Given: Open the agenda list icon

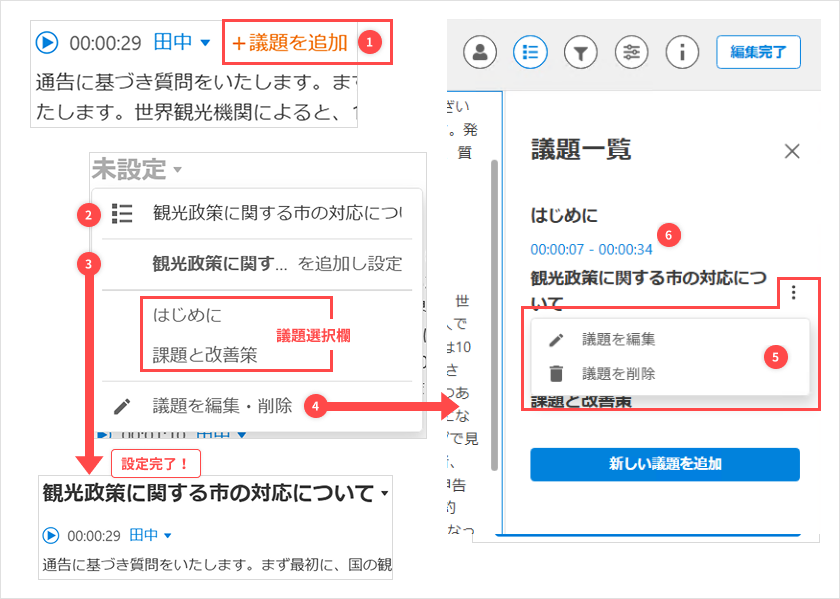Looking at the screenshot, I should 530,52.
